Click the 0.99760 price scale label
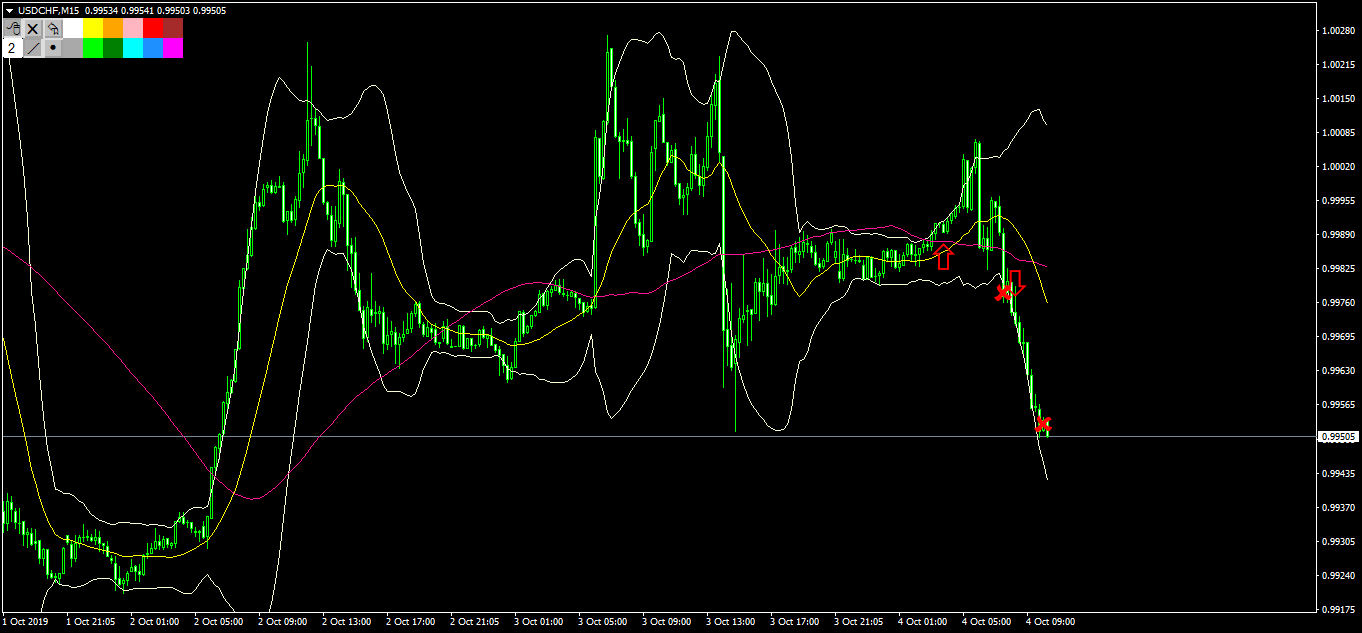This screenshot has width=1362, height=633. 1337,302
